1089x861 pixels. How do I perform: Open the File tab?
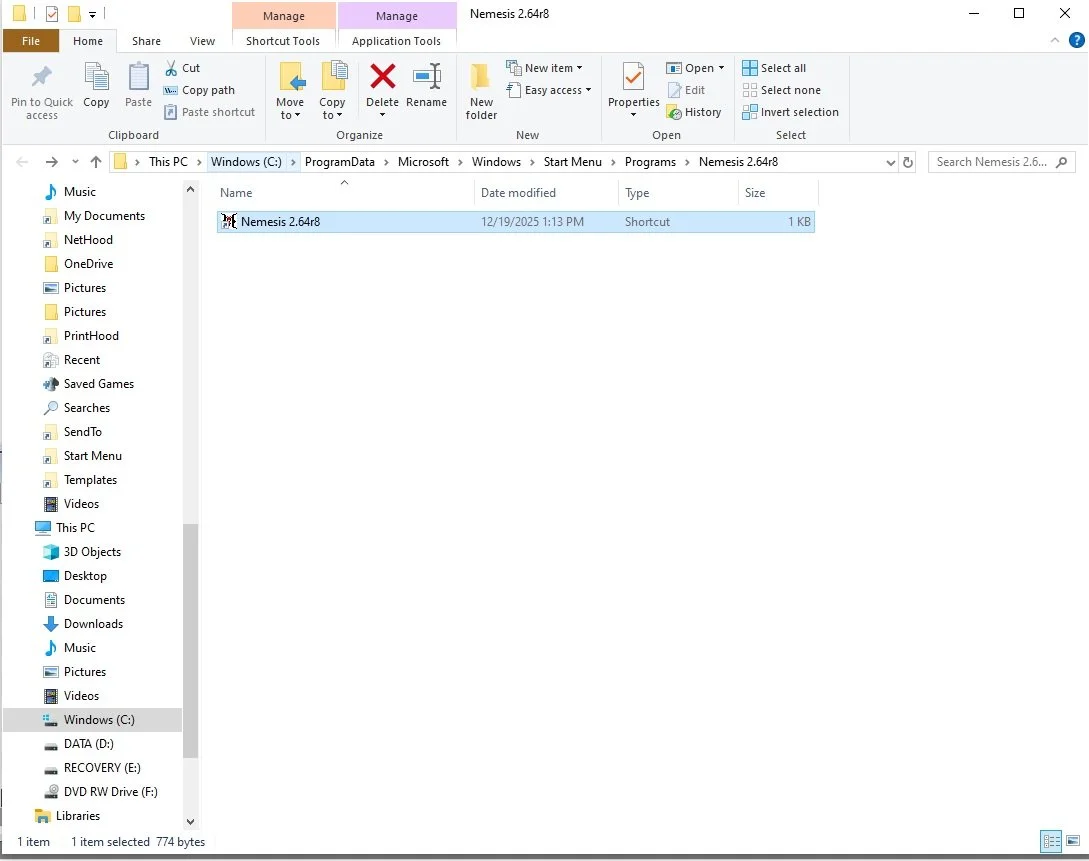tap(31, 41)
